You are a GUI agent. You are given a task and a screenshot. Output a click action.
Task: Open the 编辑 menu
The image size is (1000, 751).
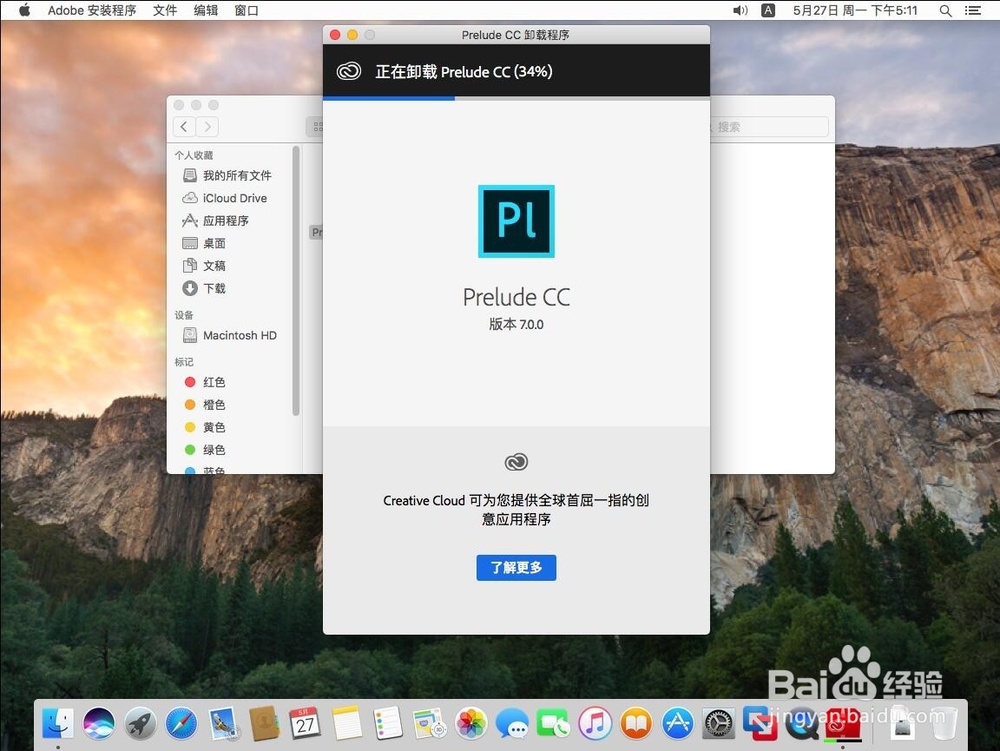tap(206, 10)
